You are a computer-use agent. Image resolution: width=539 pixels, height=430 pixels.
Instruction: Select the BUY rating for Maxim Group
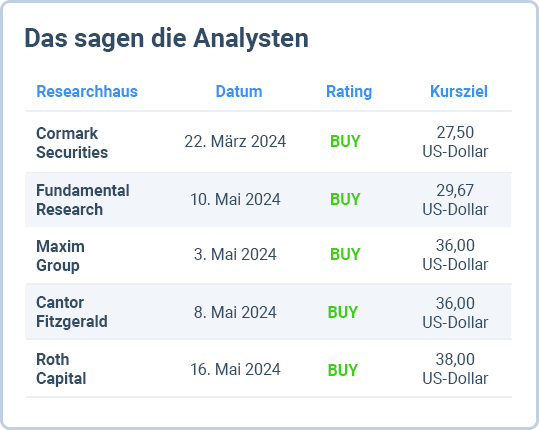coord(345,254)
